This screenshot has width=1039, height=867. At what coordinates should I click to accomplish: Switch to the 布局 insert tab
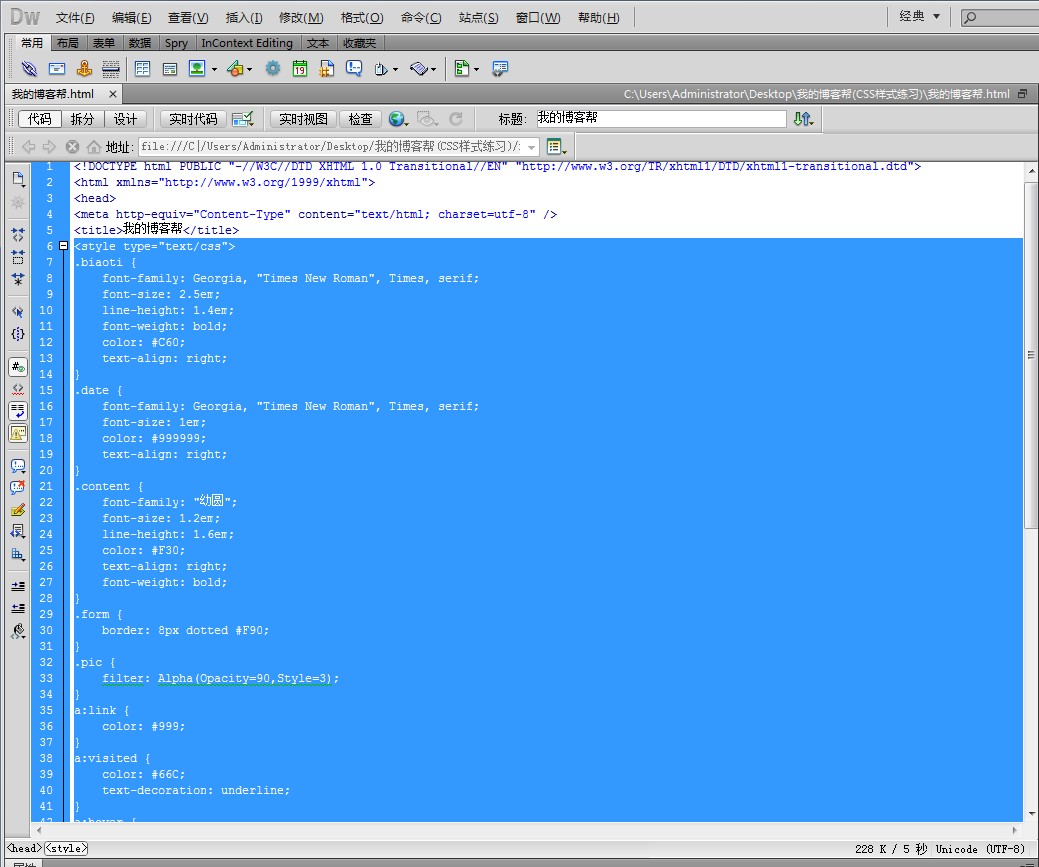click(67, 43)
